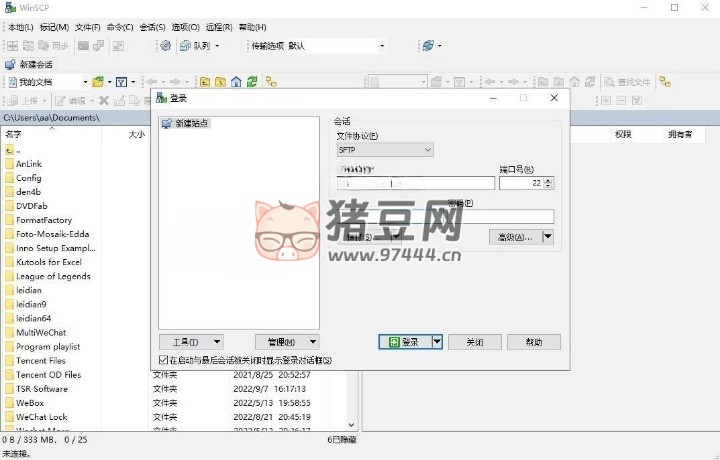Click the refresh icon in left panel toolbar

[x=253, y=82]
